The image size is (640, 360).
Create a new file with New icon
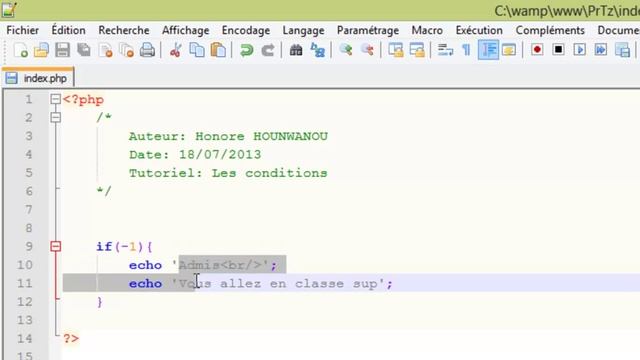20,50
